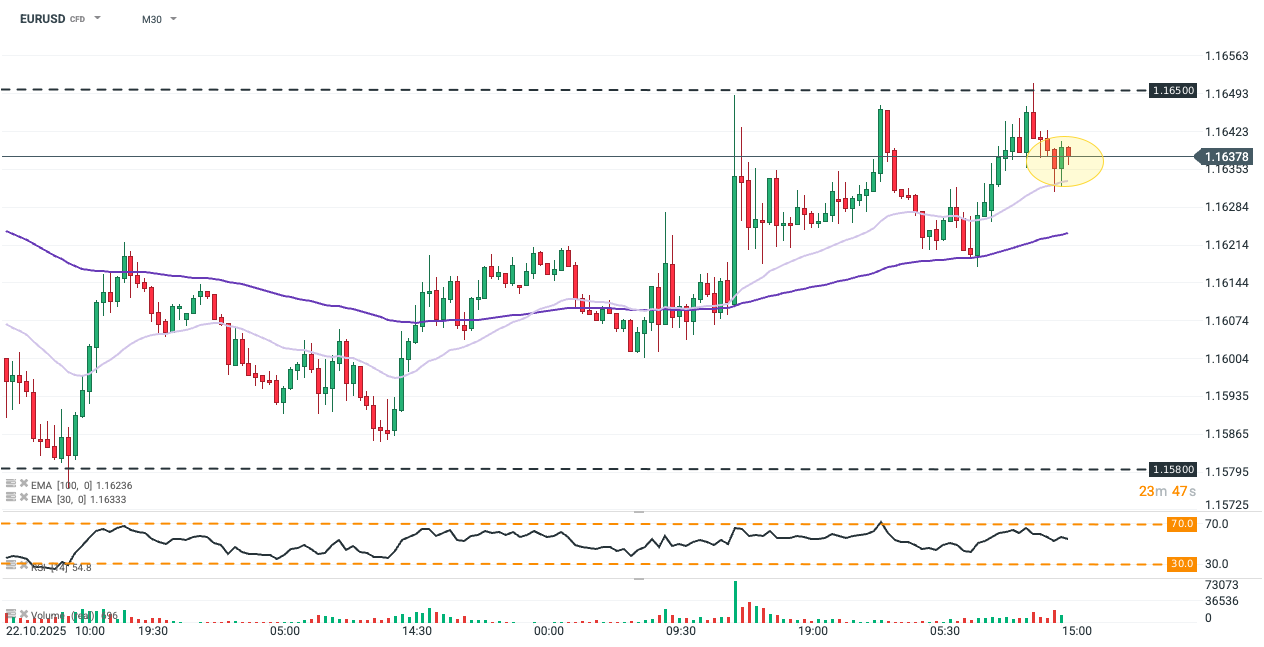Click the RSI 70.0 overbought level label

point(1182,523)
